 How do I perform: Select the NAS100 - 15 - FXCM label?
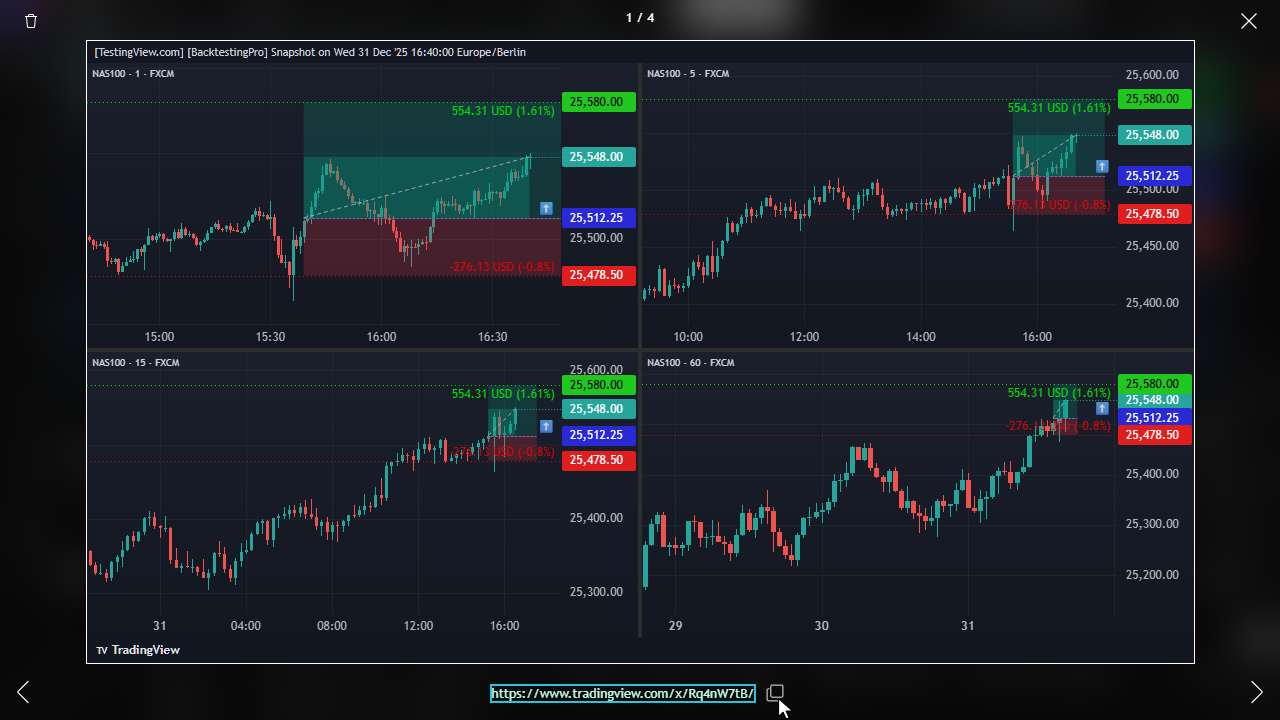(x=135, y=363)
